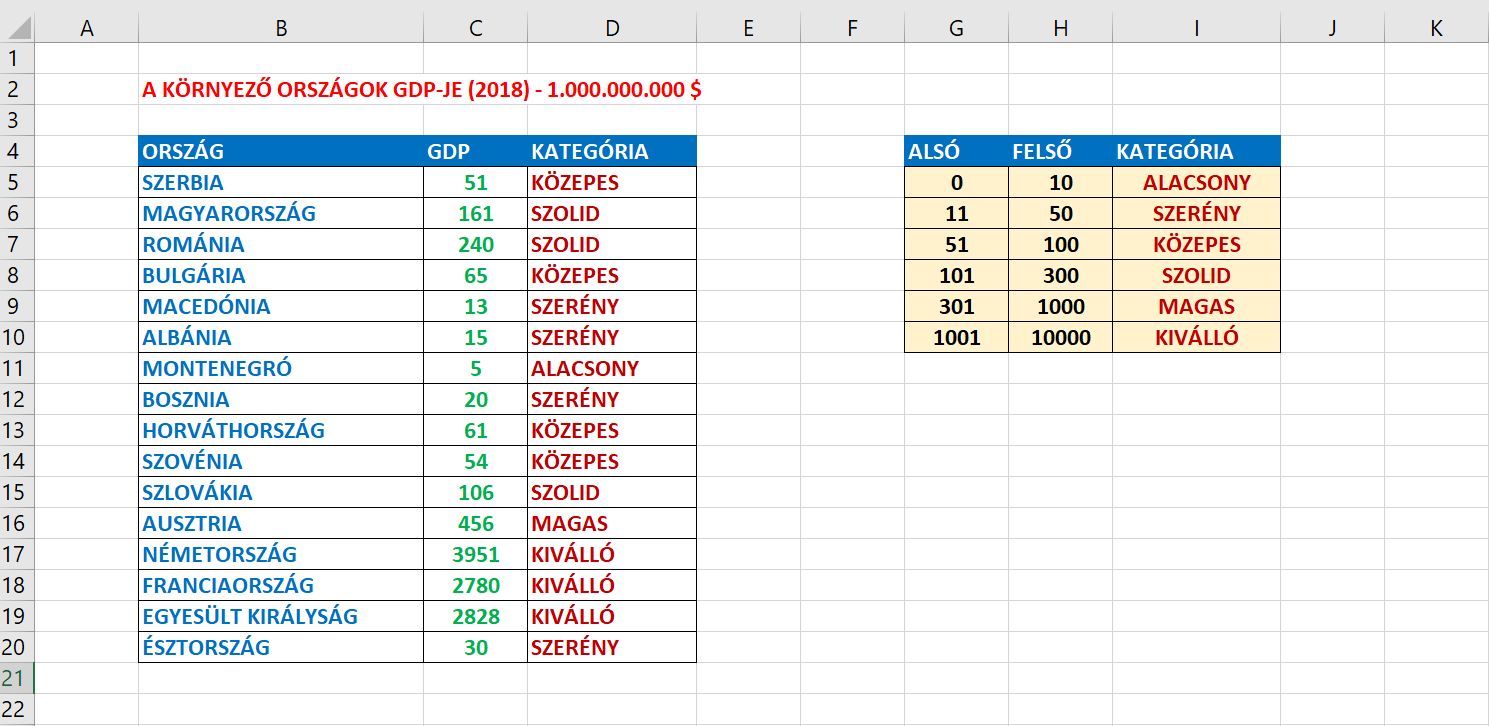Screen dimensions: 1489x726
Task: Click GDP value 456 for Ausztria
Action: point(476,523)
